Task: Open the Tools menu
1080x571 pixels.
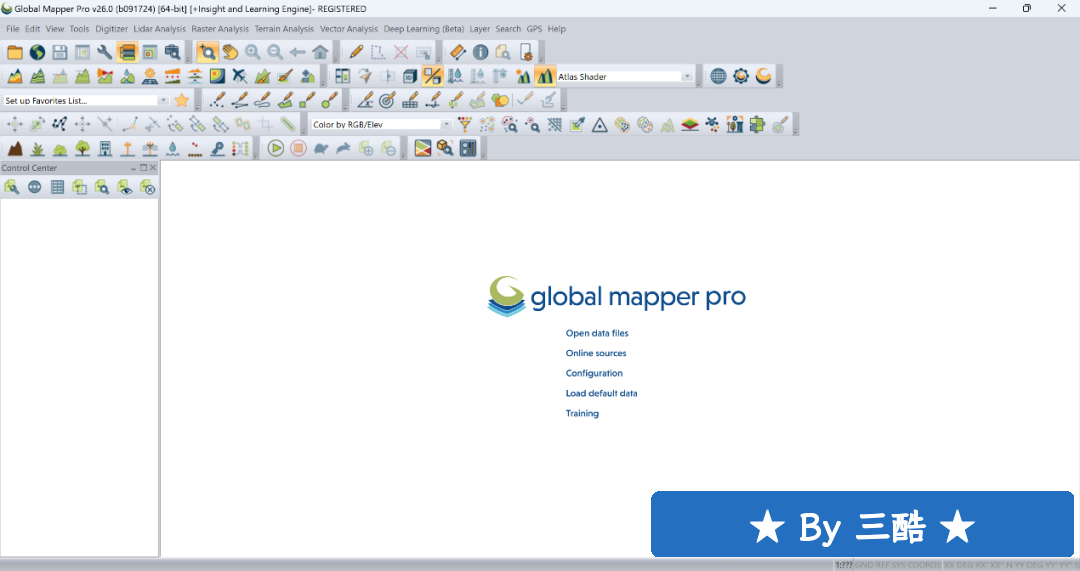Action: click(79, 29)
